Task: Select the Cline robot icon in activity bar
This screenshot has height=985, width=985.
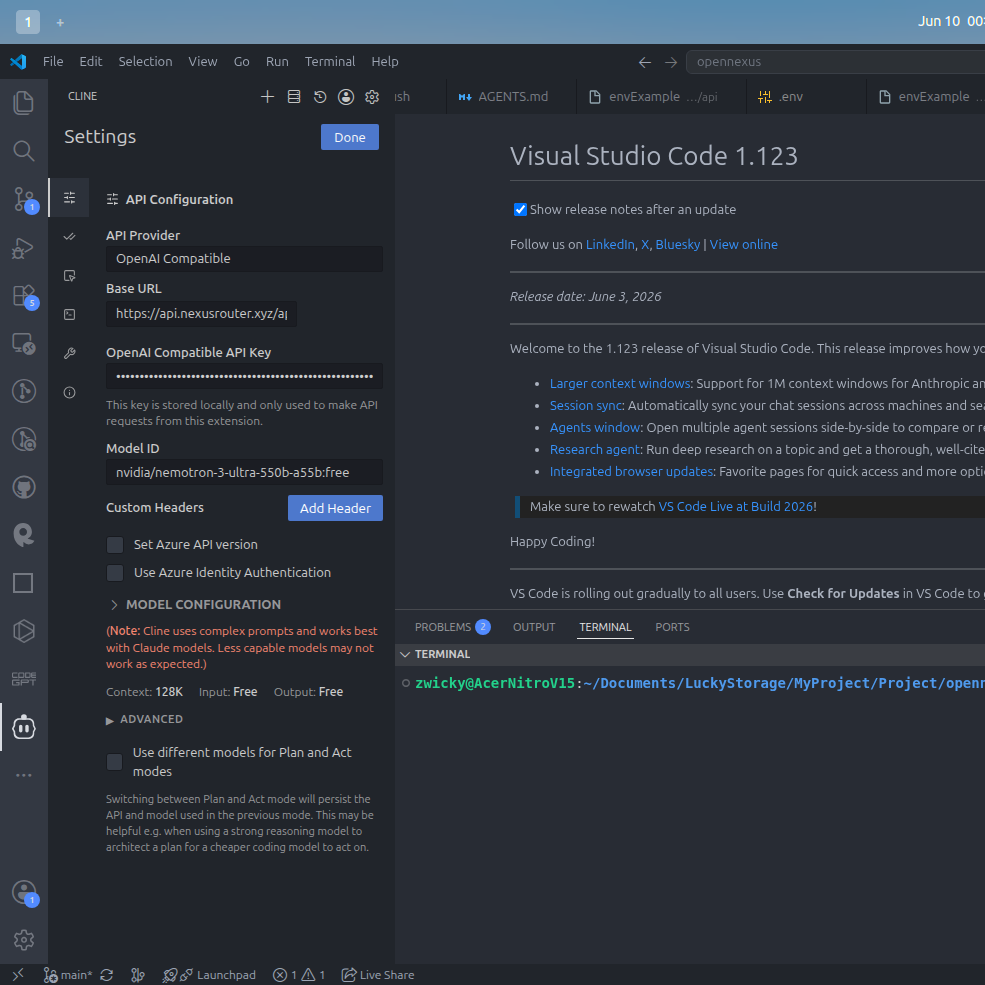Action: click(x=24, y=727)
